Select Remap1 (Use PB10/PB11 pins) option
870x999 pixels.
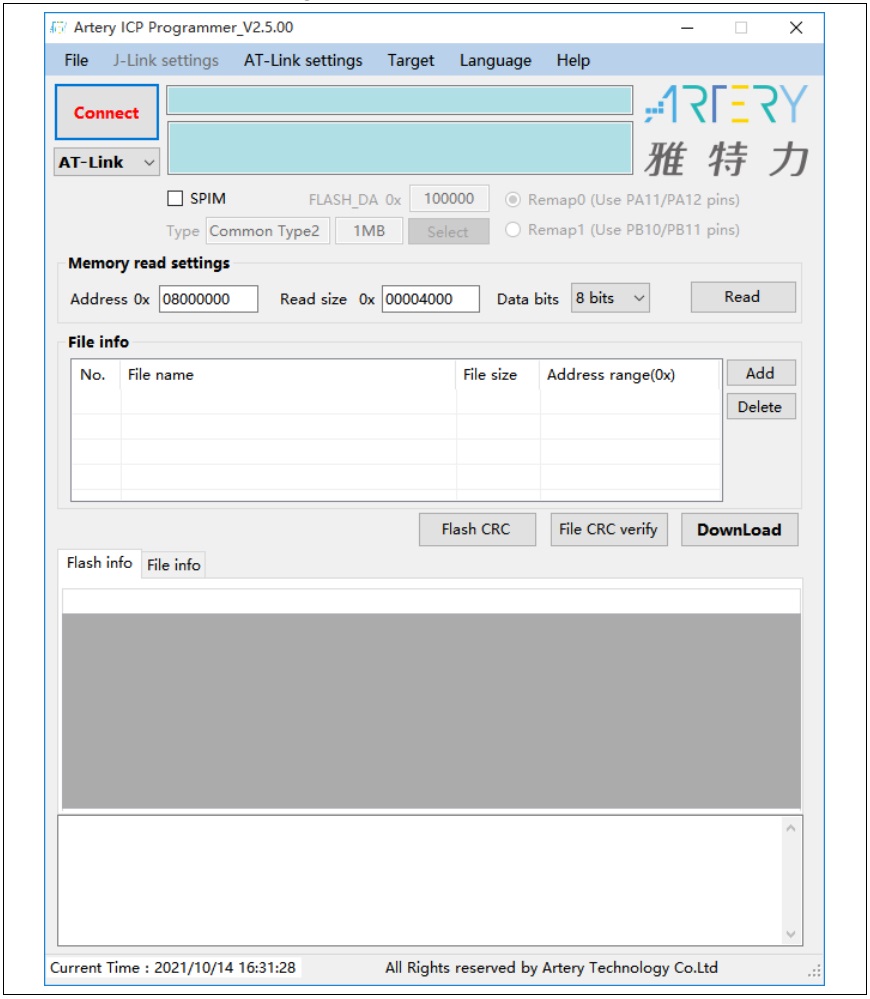coord(513,229)
